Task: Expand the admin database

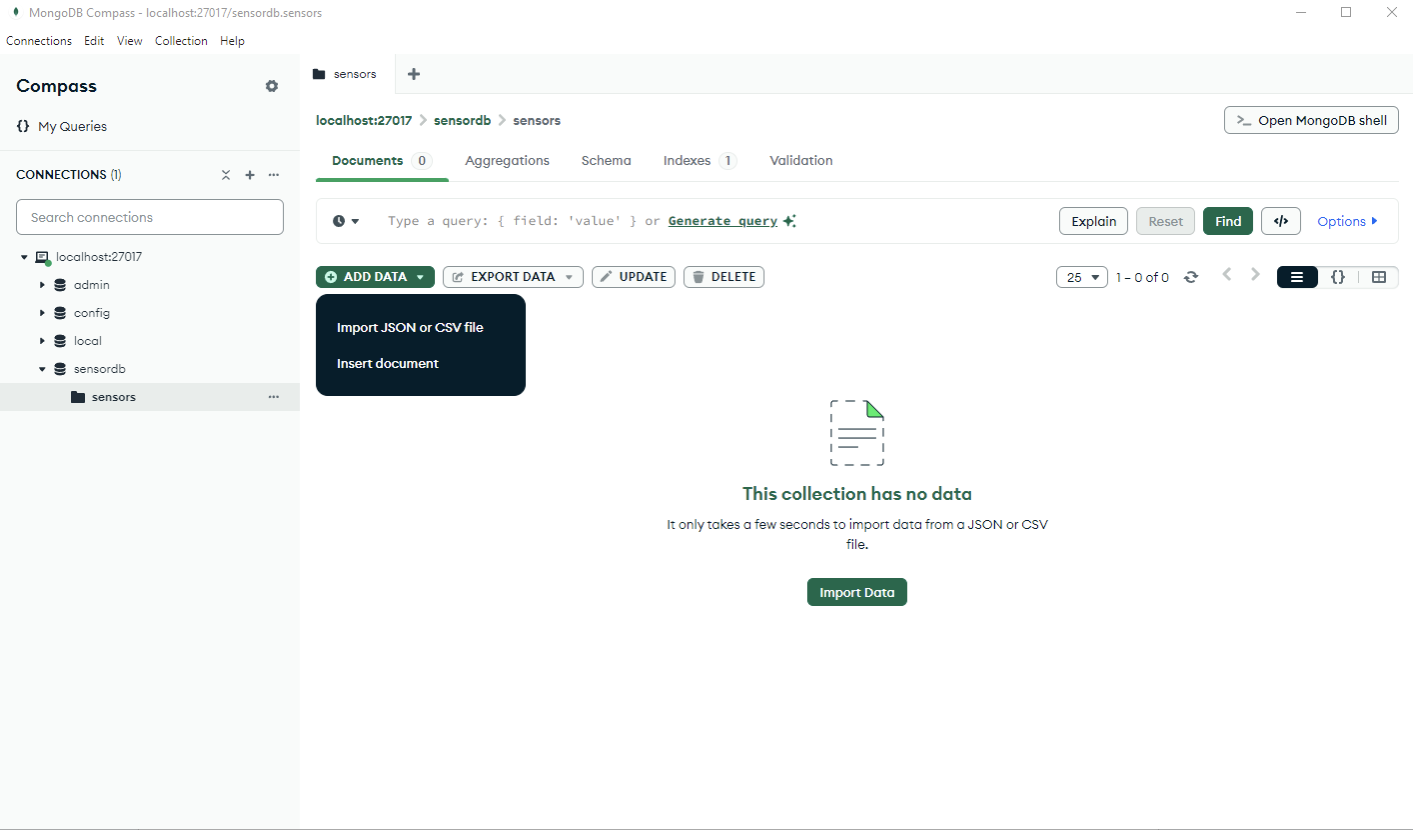Action: 42,285
